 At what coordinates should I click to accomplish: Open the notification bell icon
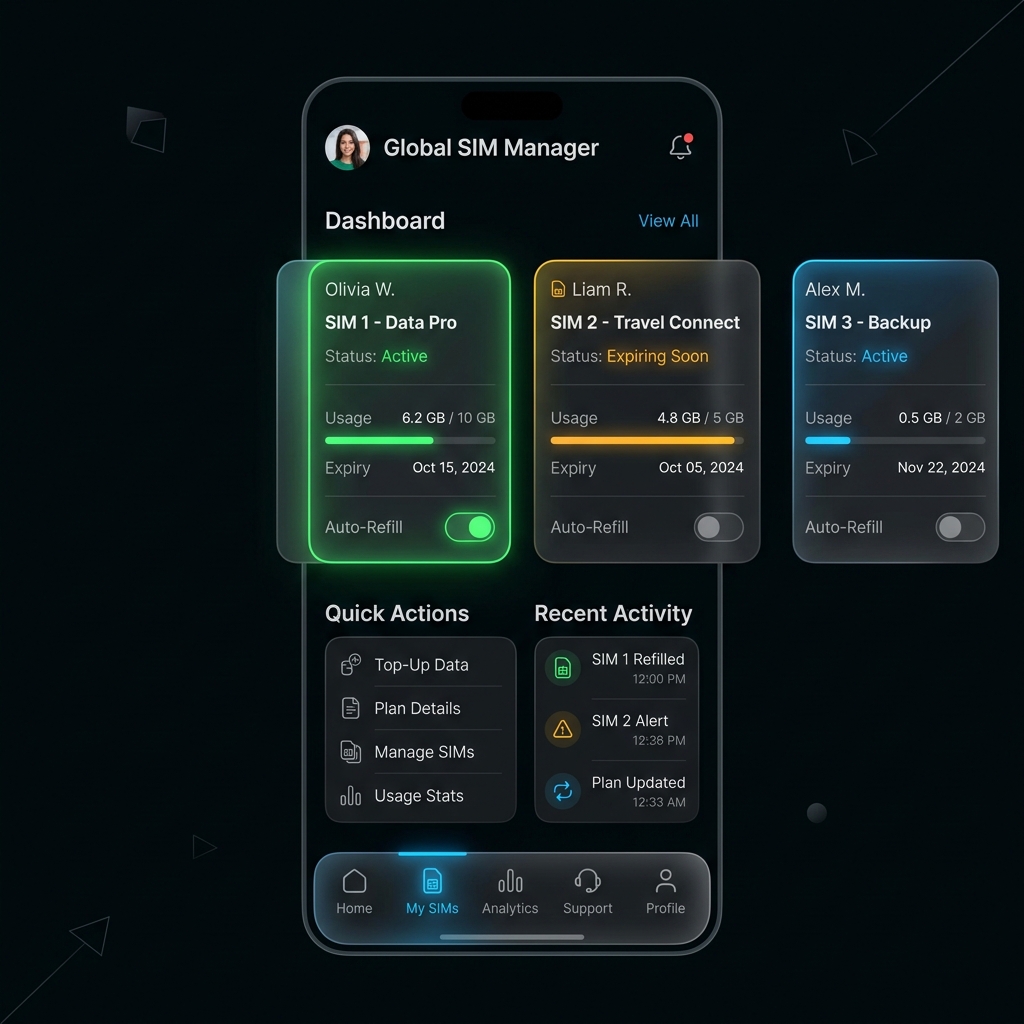point(680,147)
